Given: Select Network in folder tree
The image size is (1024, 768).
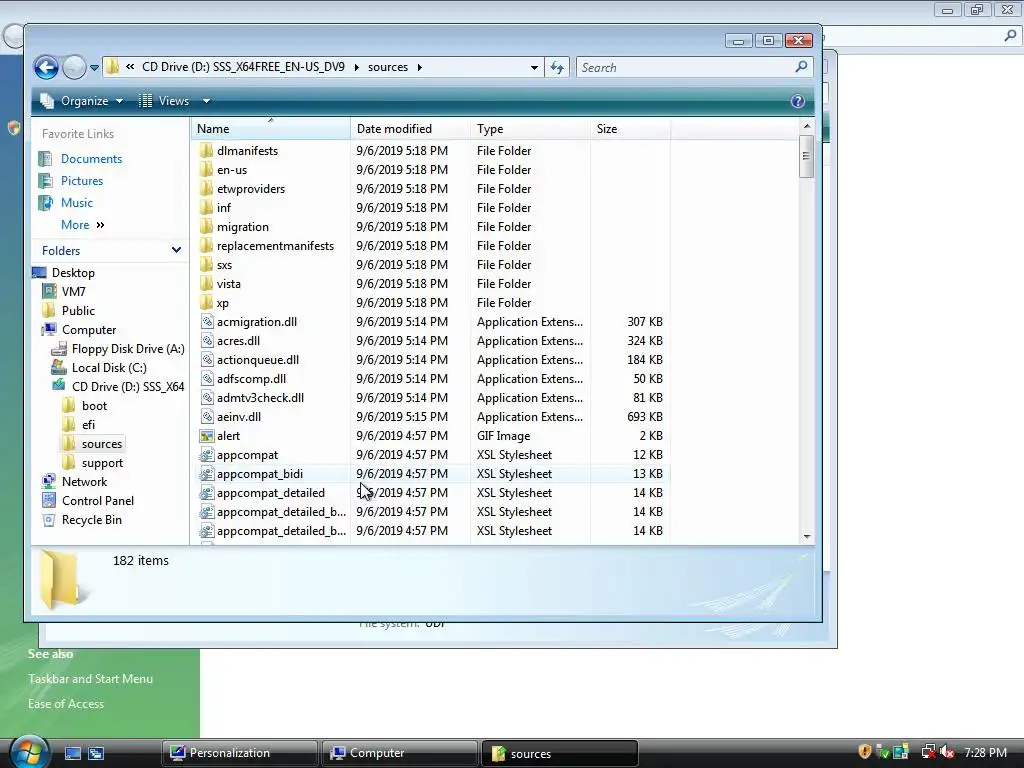Looking at the screenshot, I should pyautogui.click(x=84, y=482).
